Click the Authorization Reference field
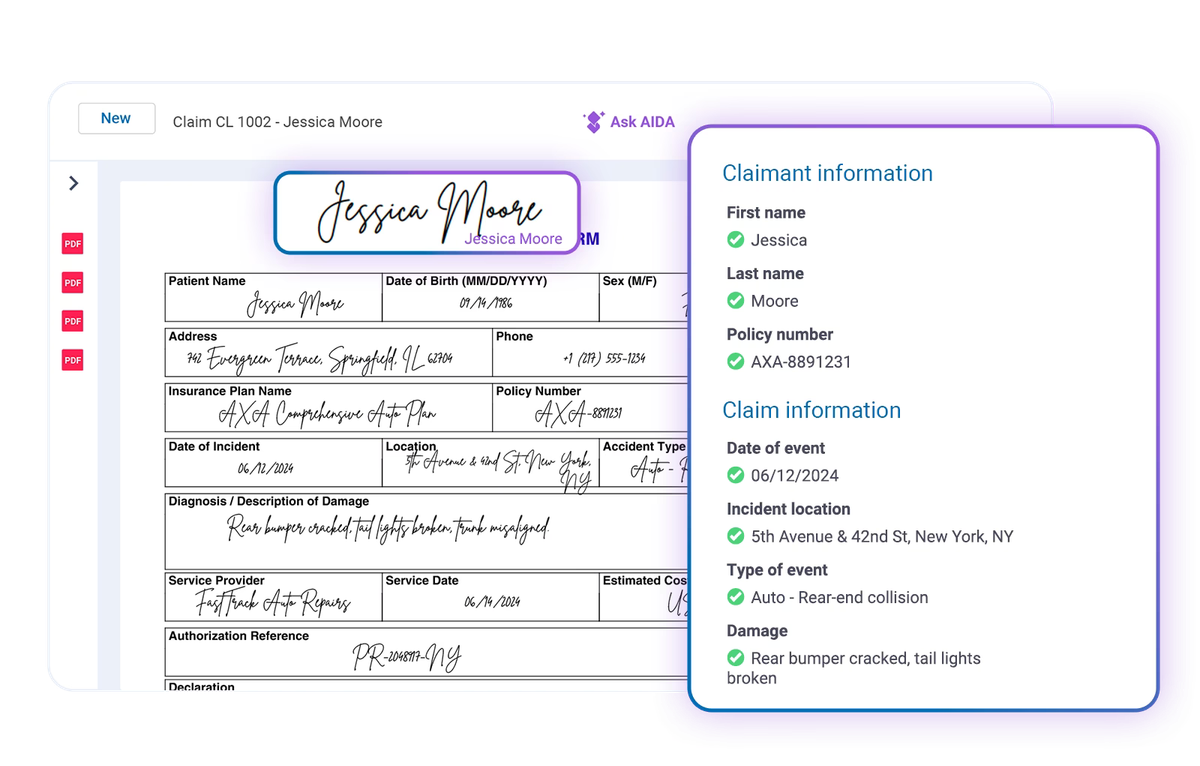This screenshot has height=766, width=1200. pos(426,652)
